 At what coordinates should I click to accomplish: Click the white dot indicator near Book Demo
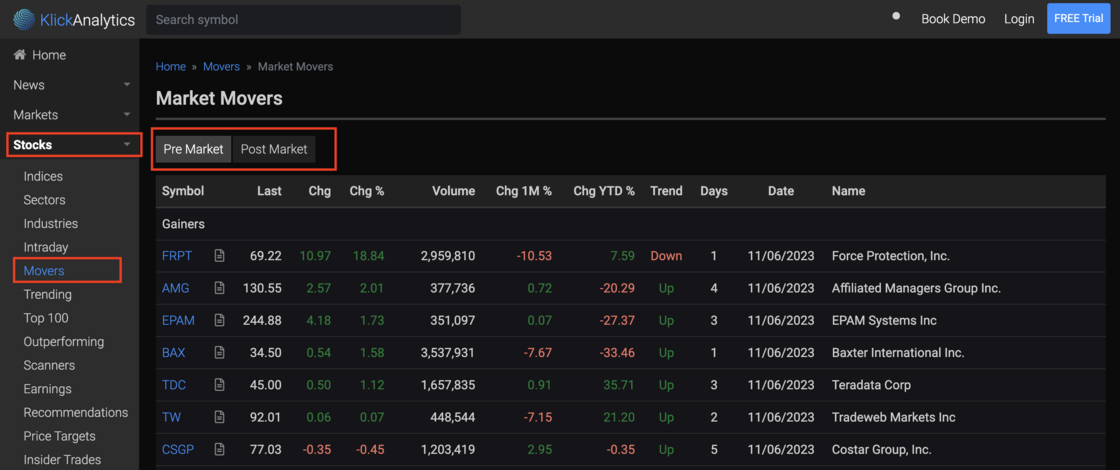[x=896, y=16]
